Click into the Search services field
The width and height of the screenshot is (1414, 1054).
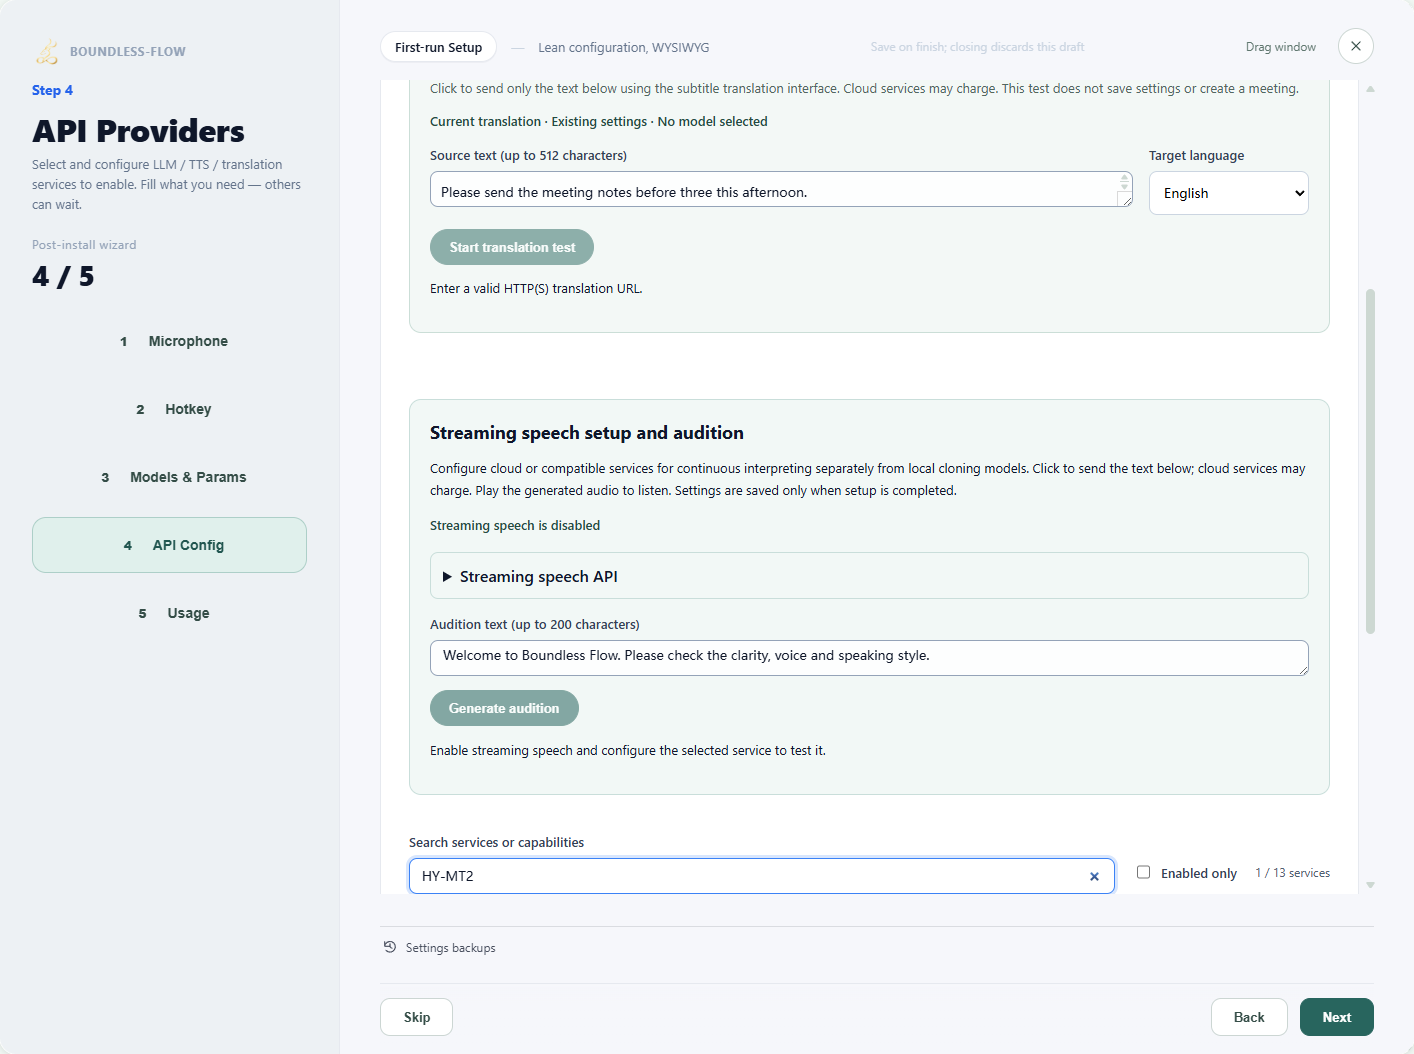pyautogui.click(x=761, y=876)
